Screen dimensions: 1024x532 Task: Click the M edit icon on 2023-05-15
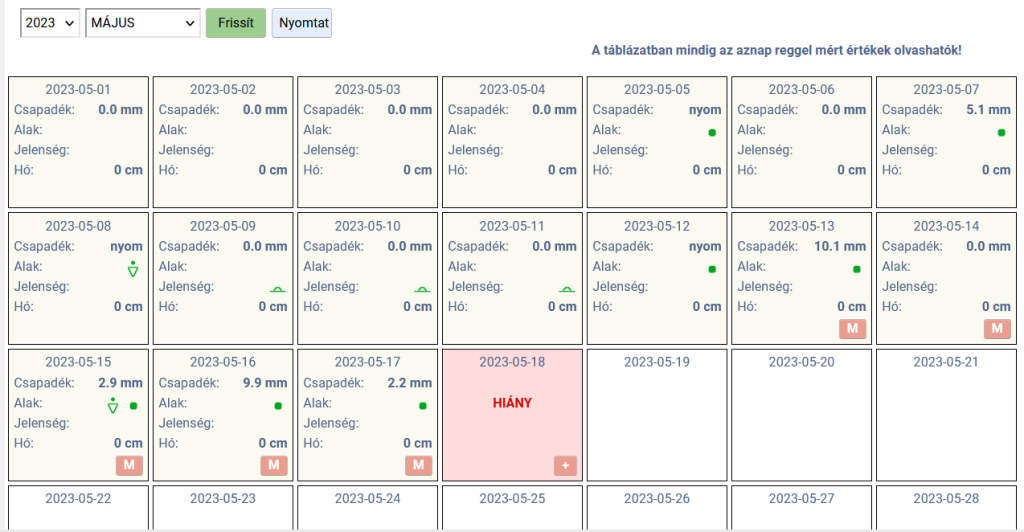[x=129, y=465]
